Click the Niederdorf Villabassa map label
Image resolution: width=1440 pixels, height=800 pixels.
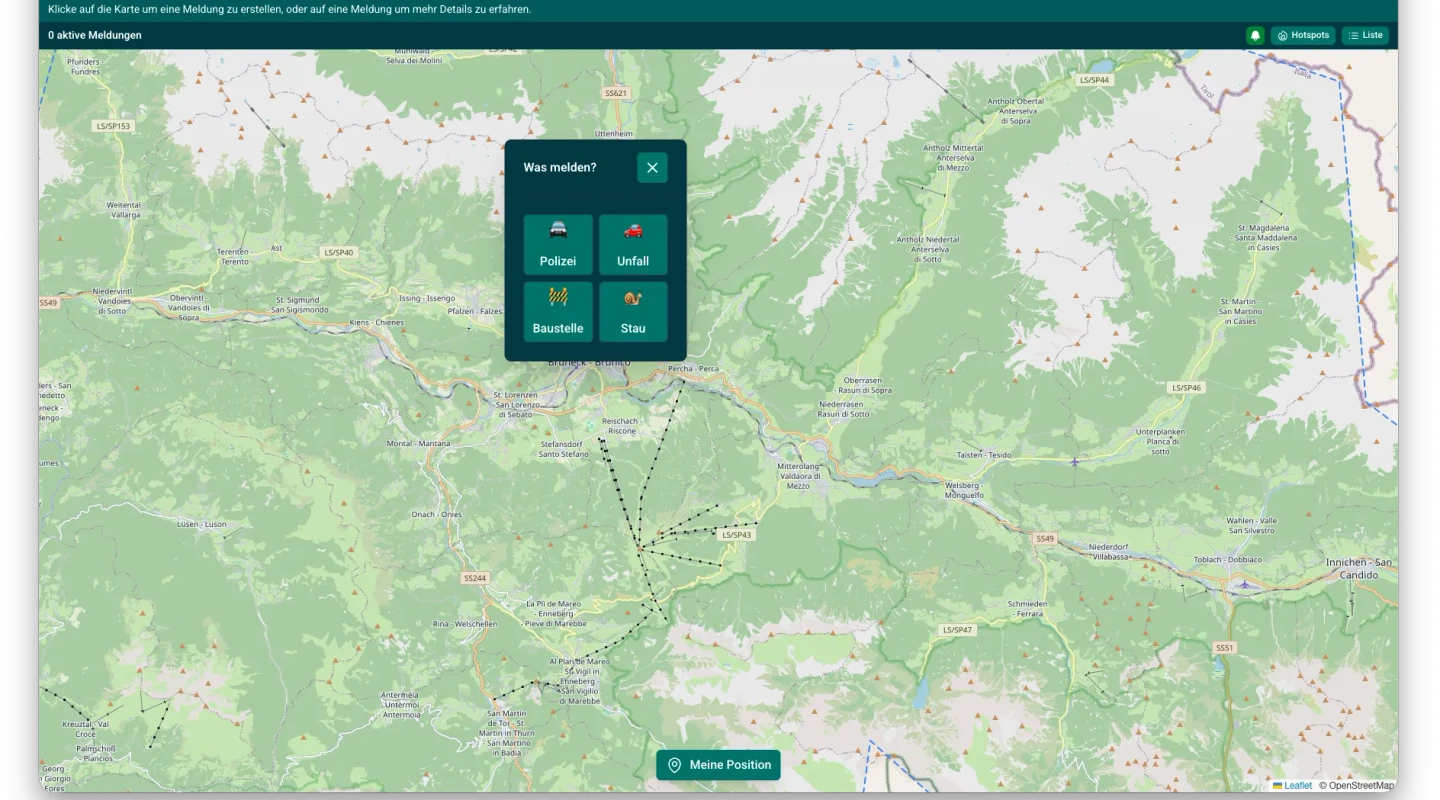(1108, 552)
